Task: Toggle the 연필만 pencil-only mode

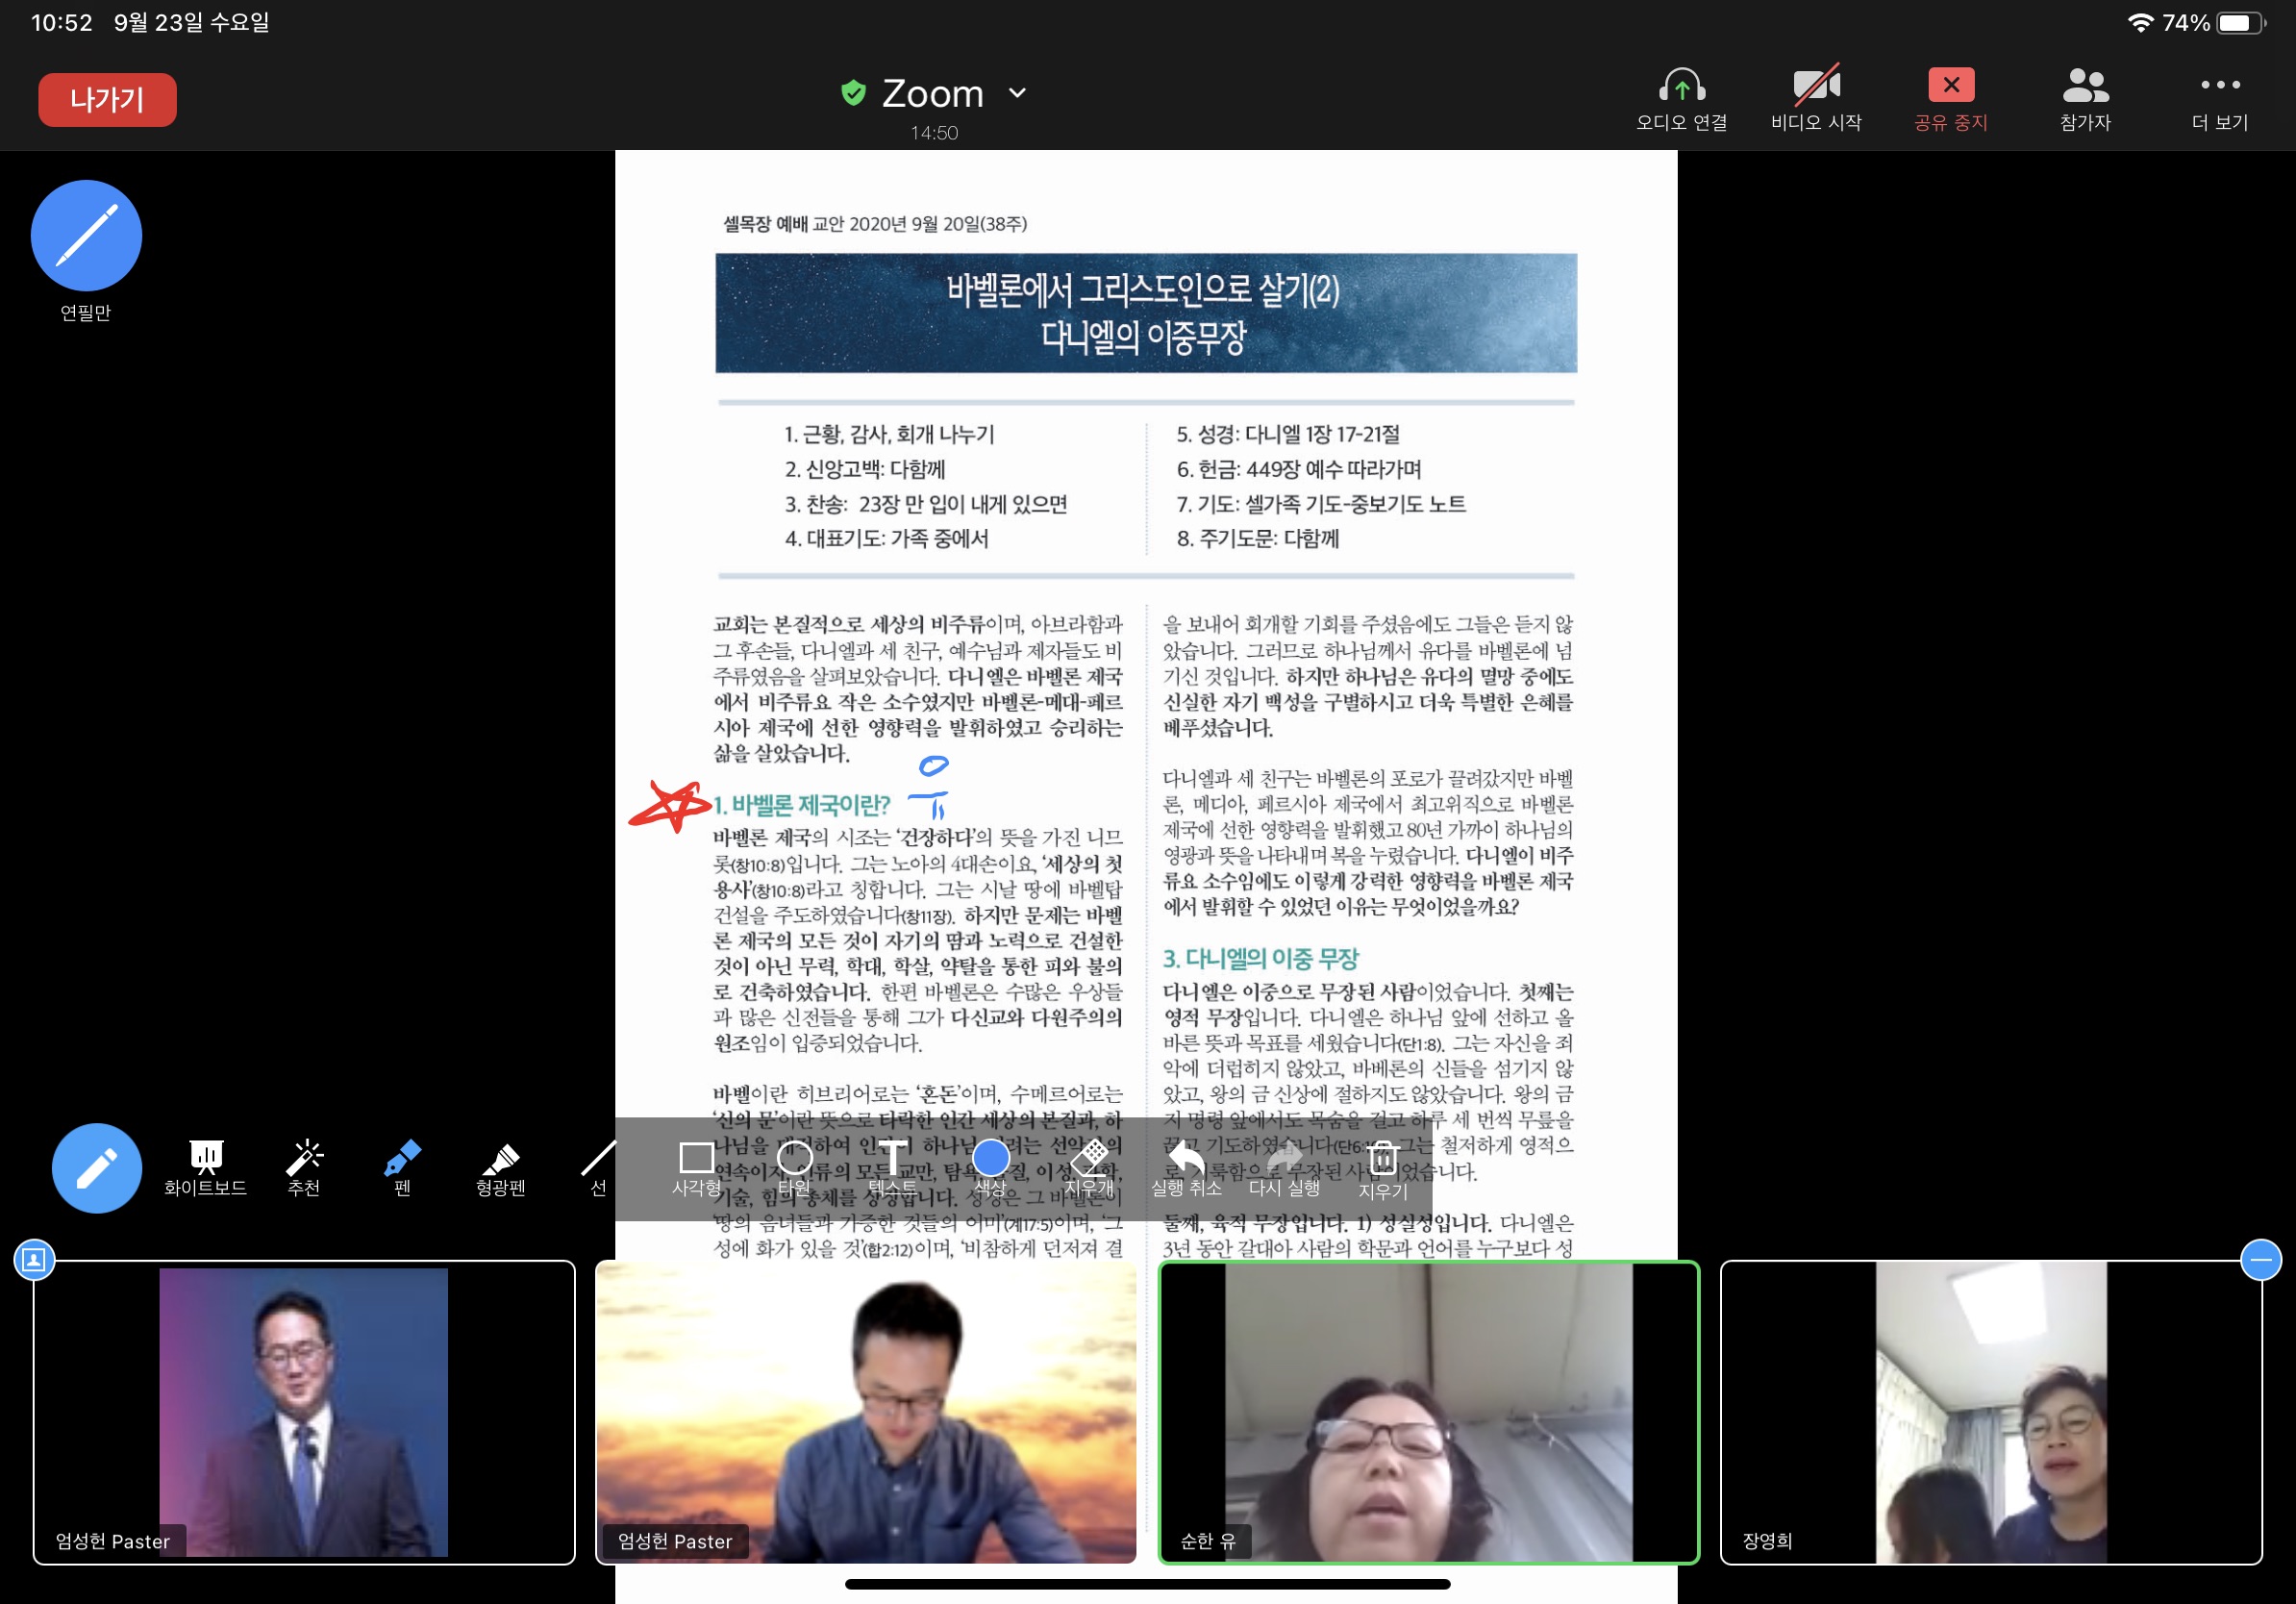Action: tap(86, 236)
